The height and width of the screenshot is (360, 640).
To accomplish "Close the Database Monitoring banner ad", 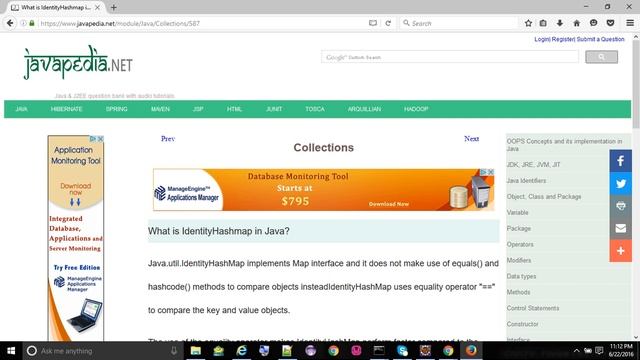I will pyautogui.click(x=491, y=172).
